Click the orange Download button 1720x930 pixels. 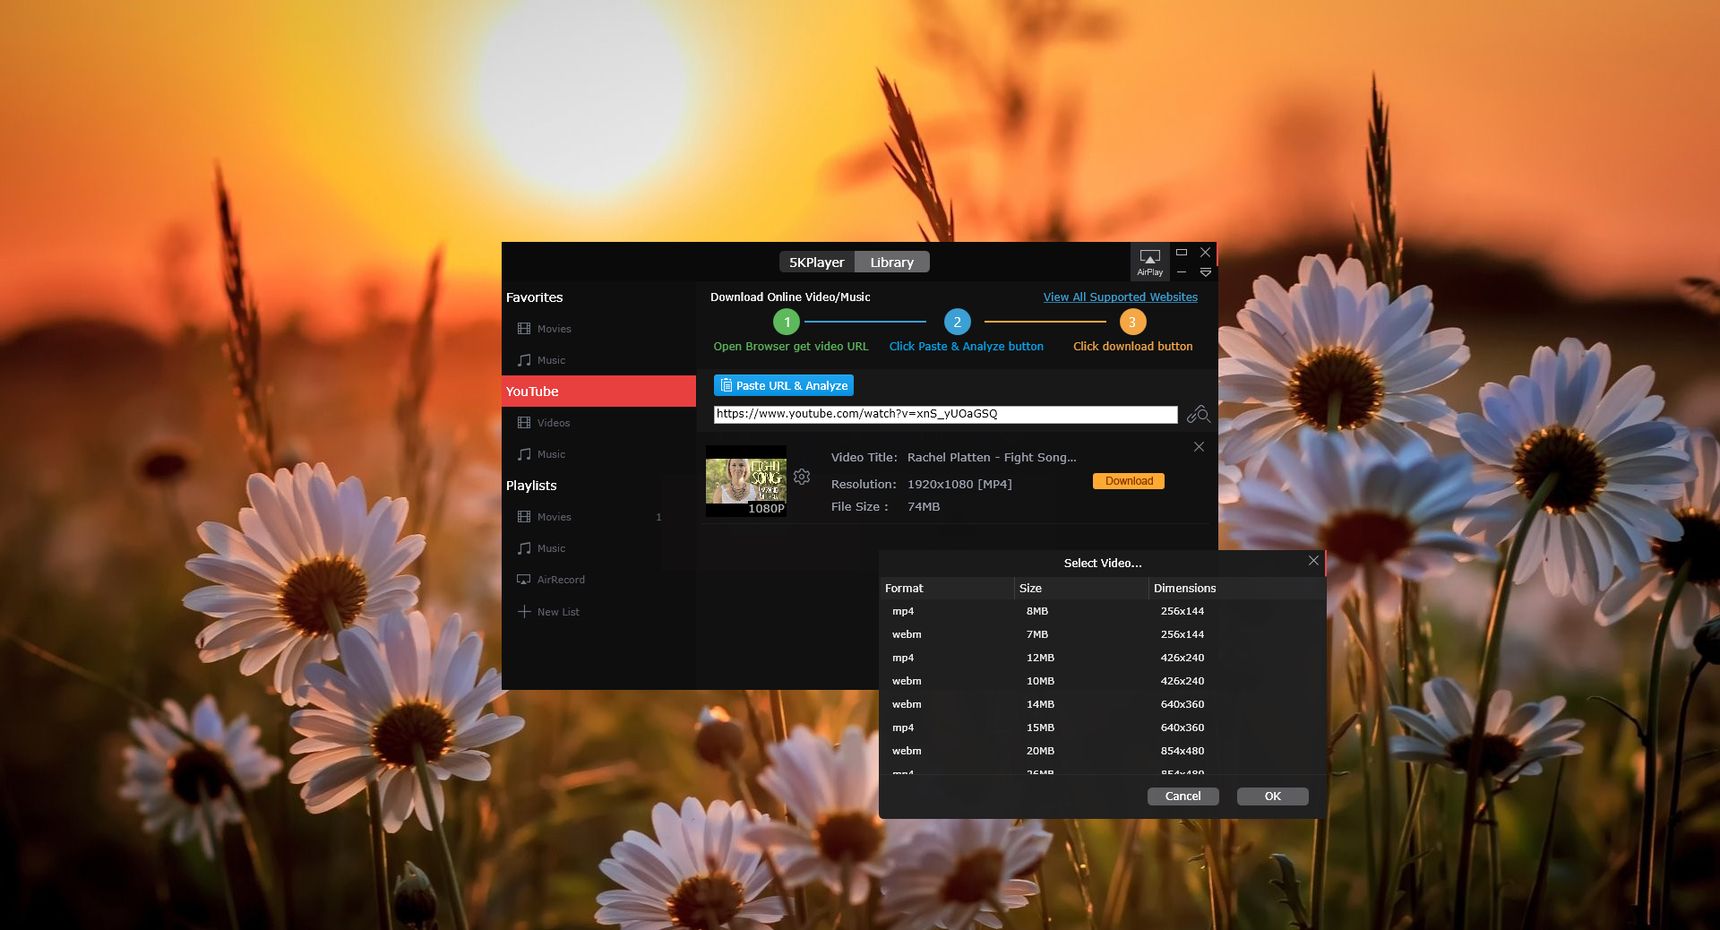(1129, 481)
